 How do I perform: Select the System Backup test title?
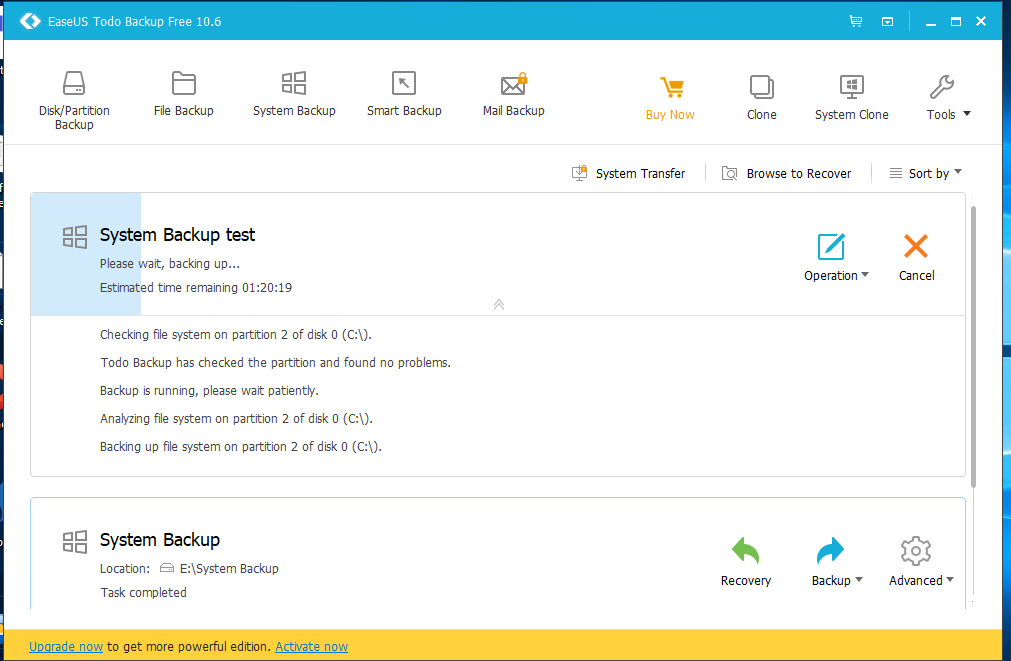[177, 235]
